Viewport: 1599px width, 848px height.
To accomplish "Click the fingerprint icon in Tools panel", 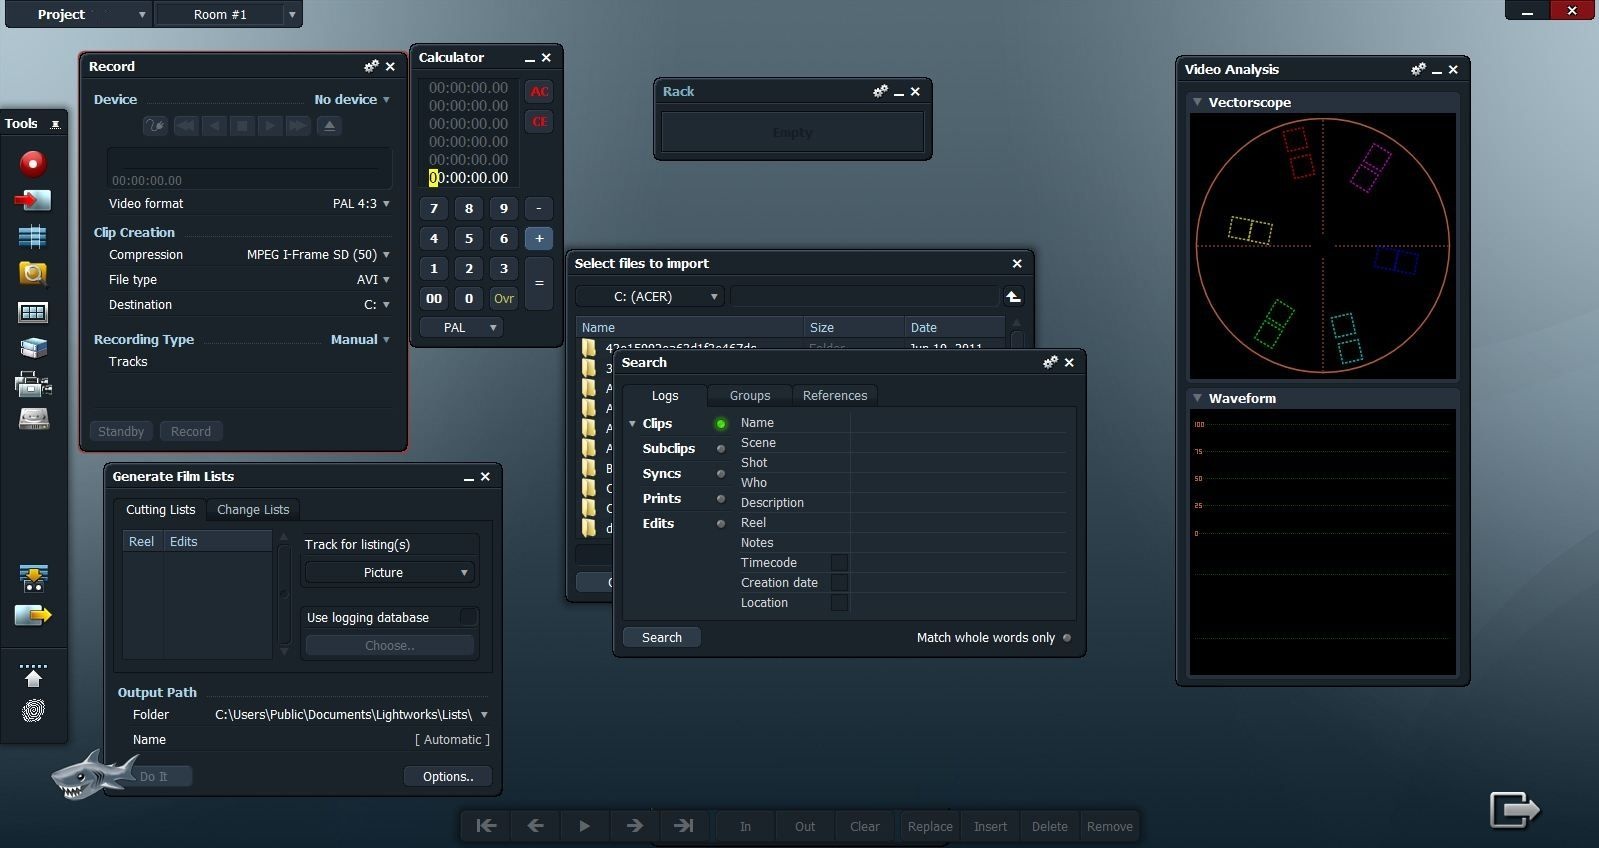I will (33, 711).
